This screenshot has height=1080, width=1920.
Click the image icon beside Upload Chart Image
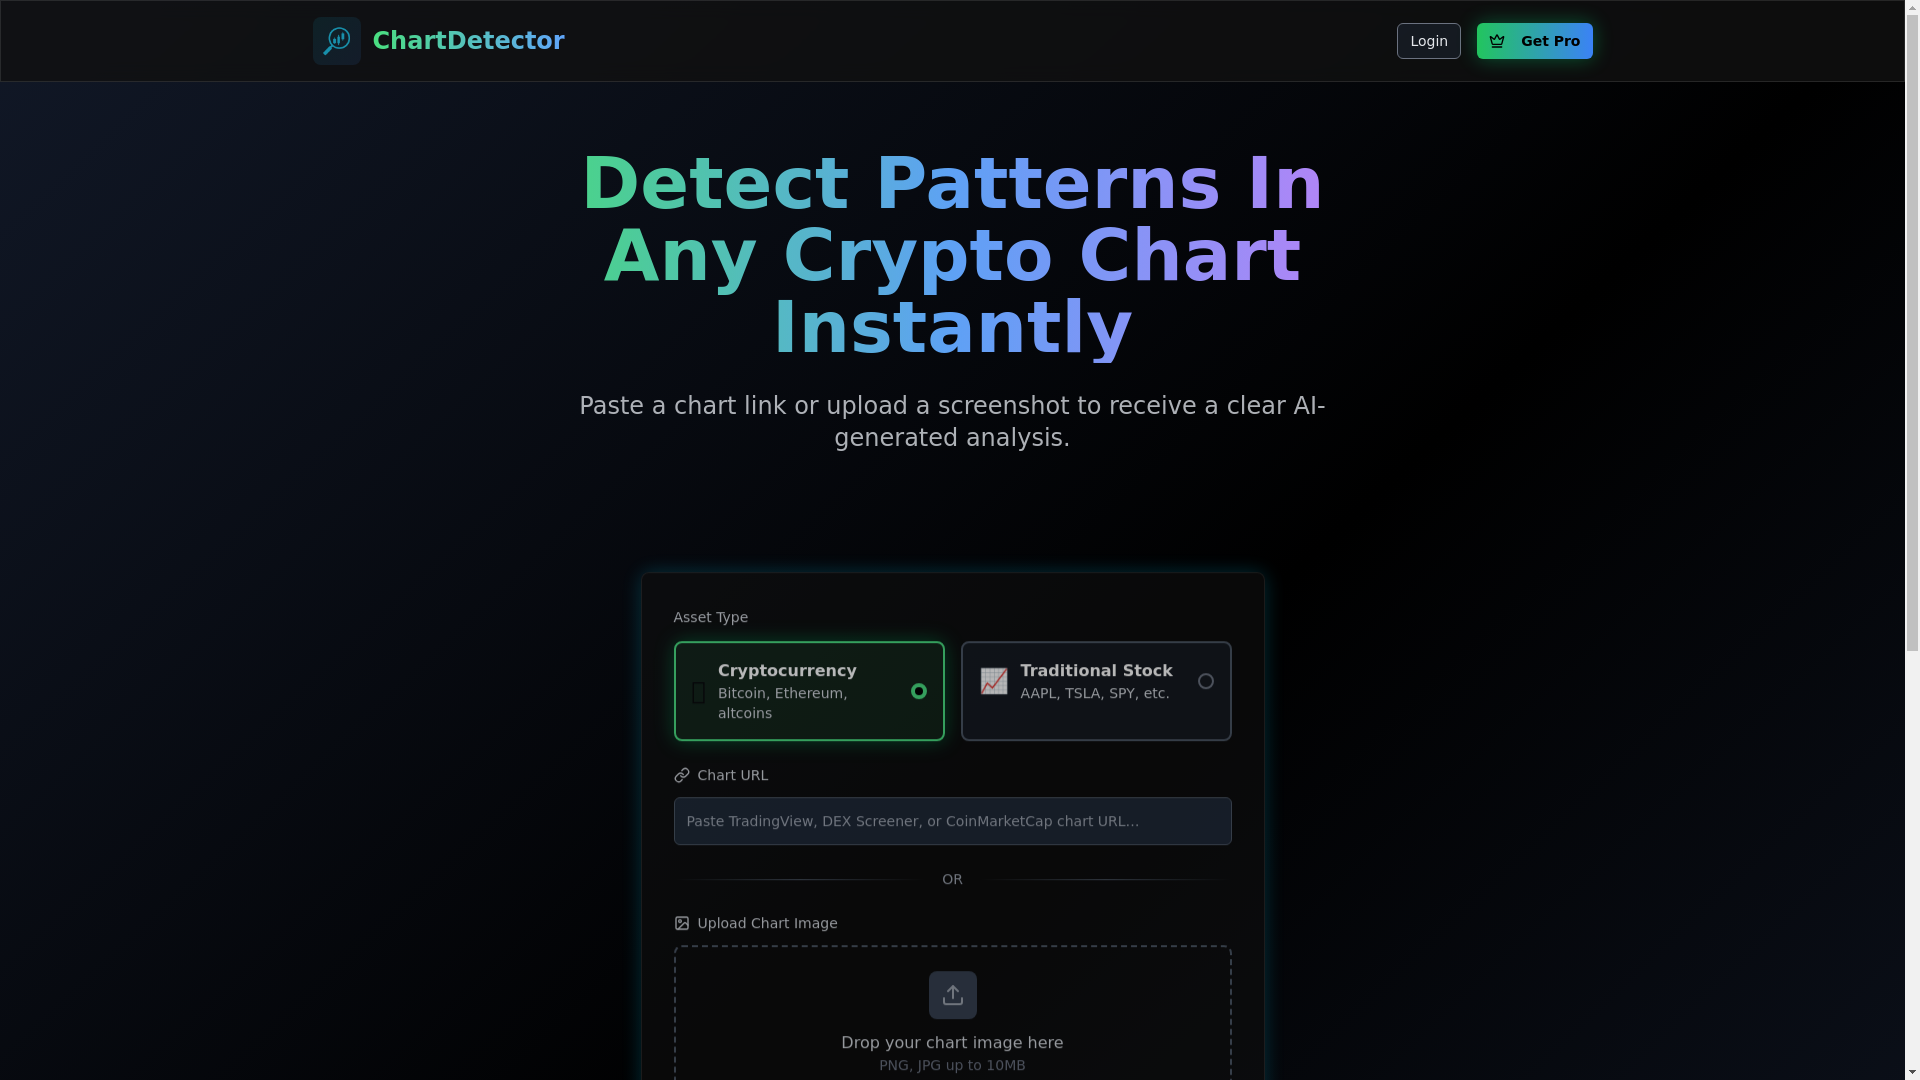[x=682, y=923]
